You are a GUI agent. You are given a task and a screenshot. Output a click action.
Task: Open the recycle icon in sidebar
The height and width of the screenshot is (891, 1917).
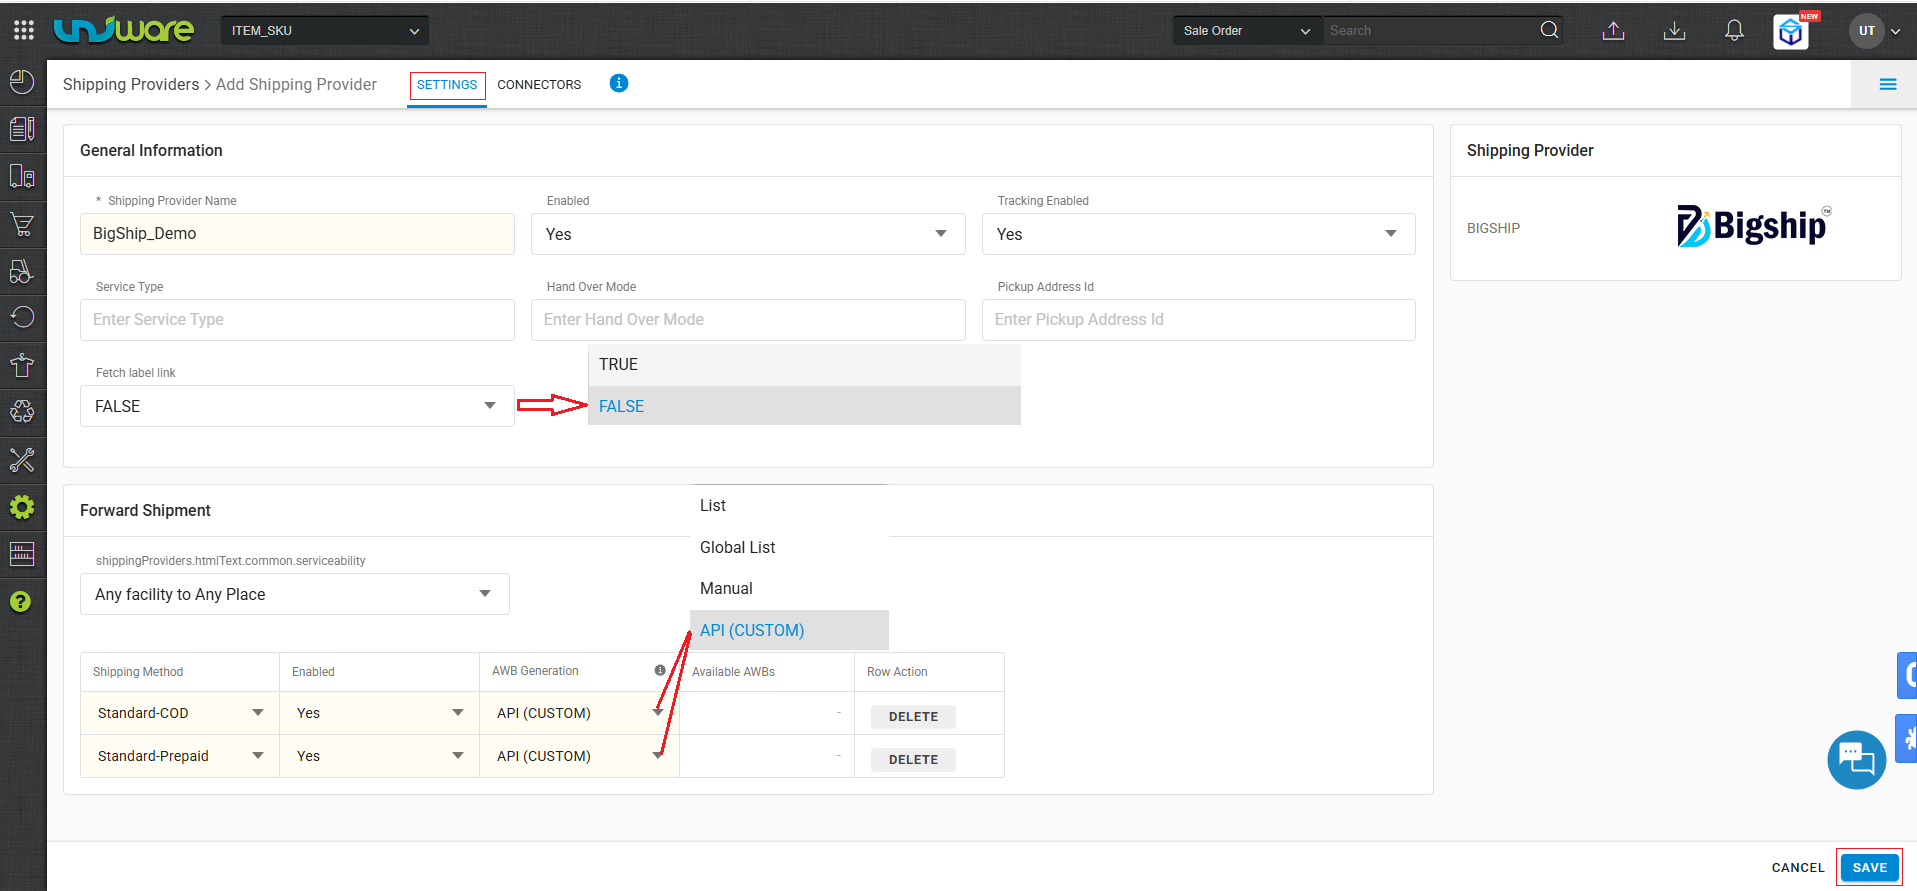tap(22, 412)
